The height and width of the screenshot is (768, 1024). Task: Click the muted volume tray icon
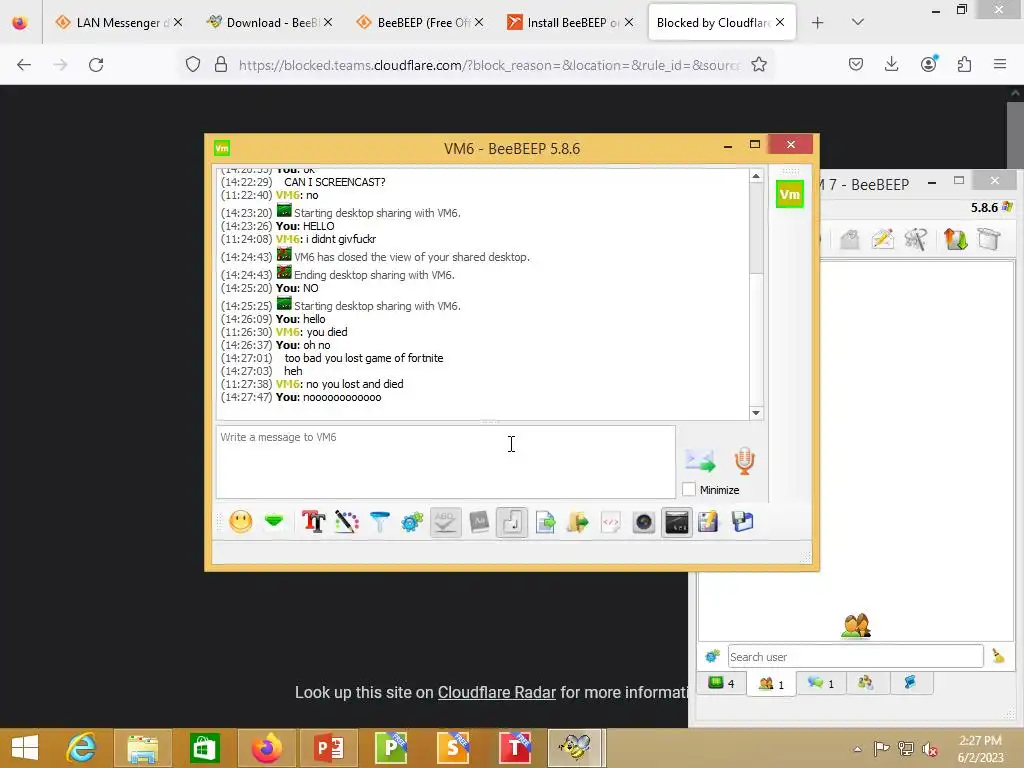tap(929, 748)
